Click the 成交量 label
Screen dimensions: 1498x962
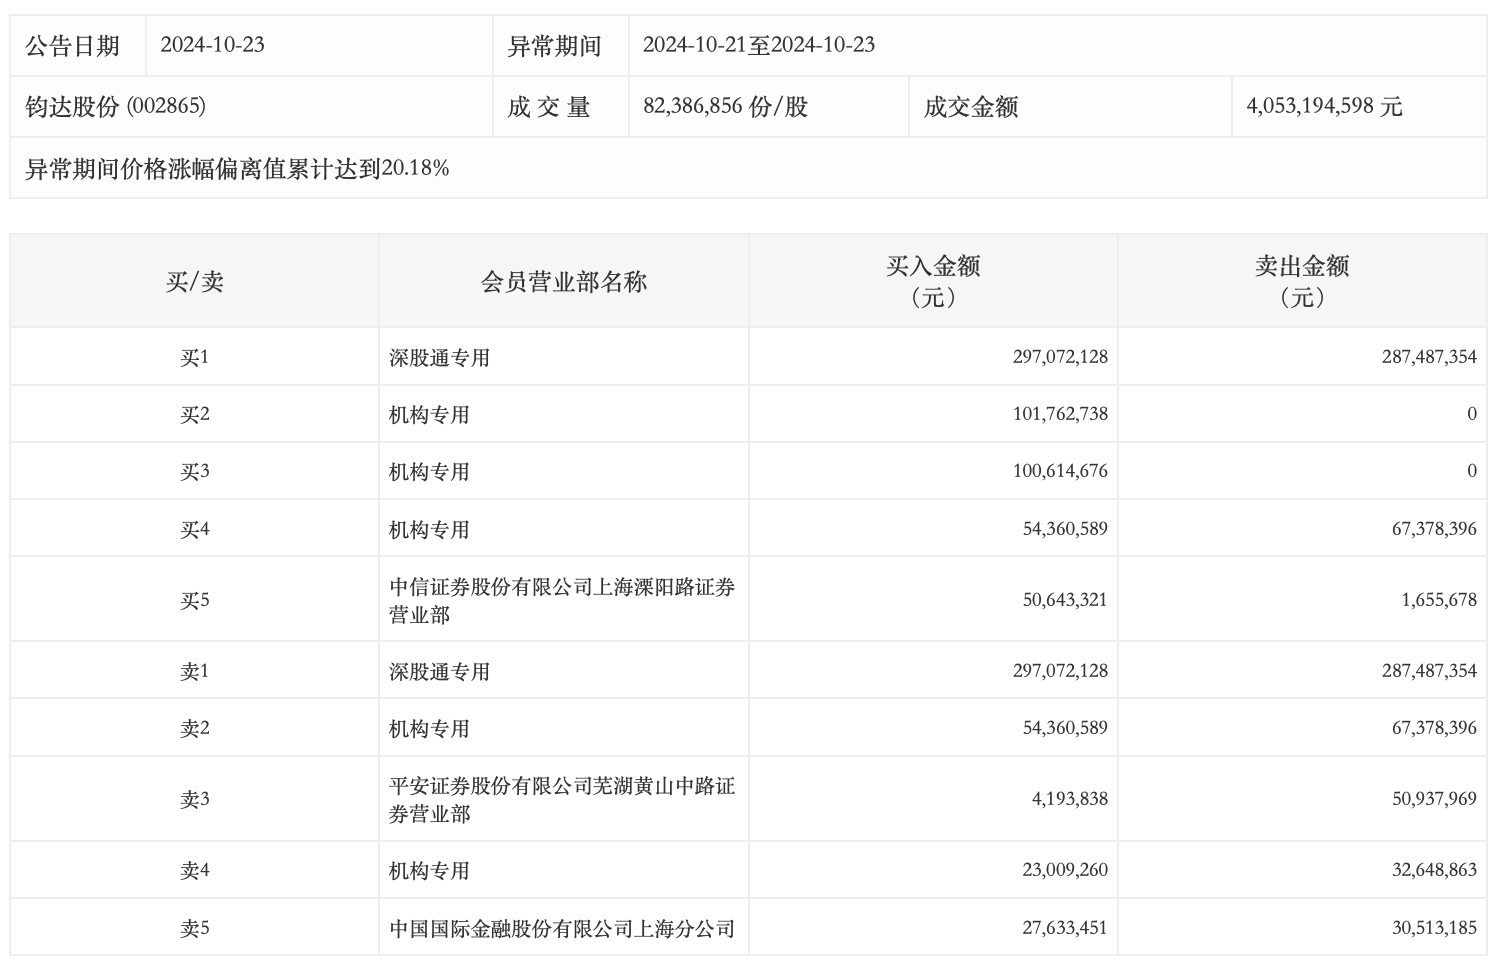tap(548, 107)
